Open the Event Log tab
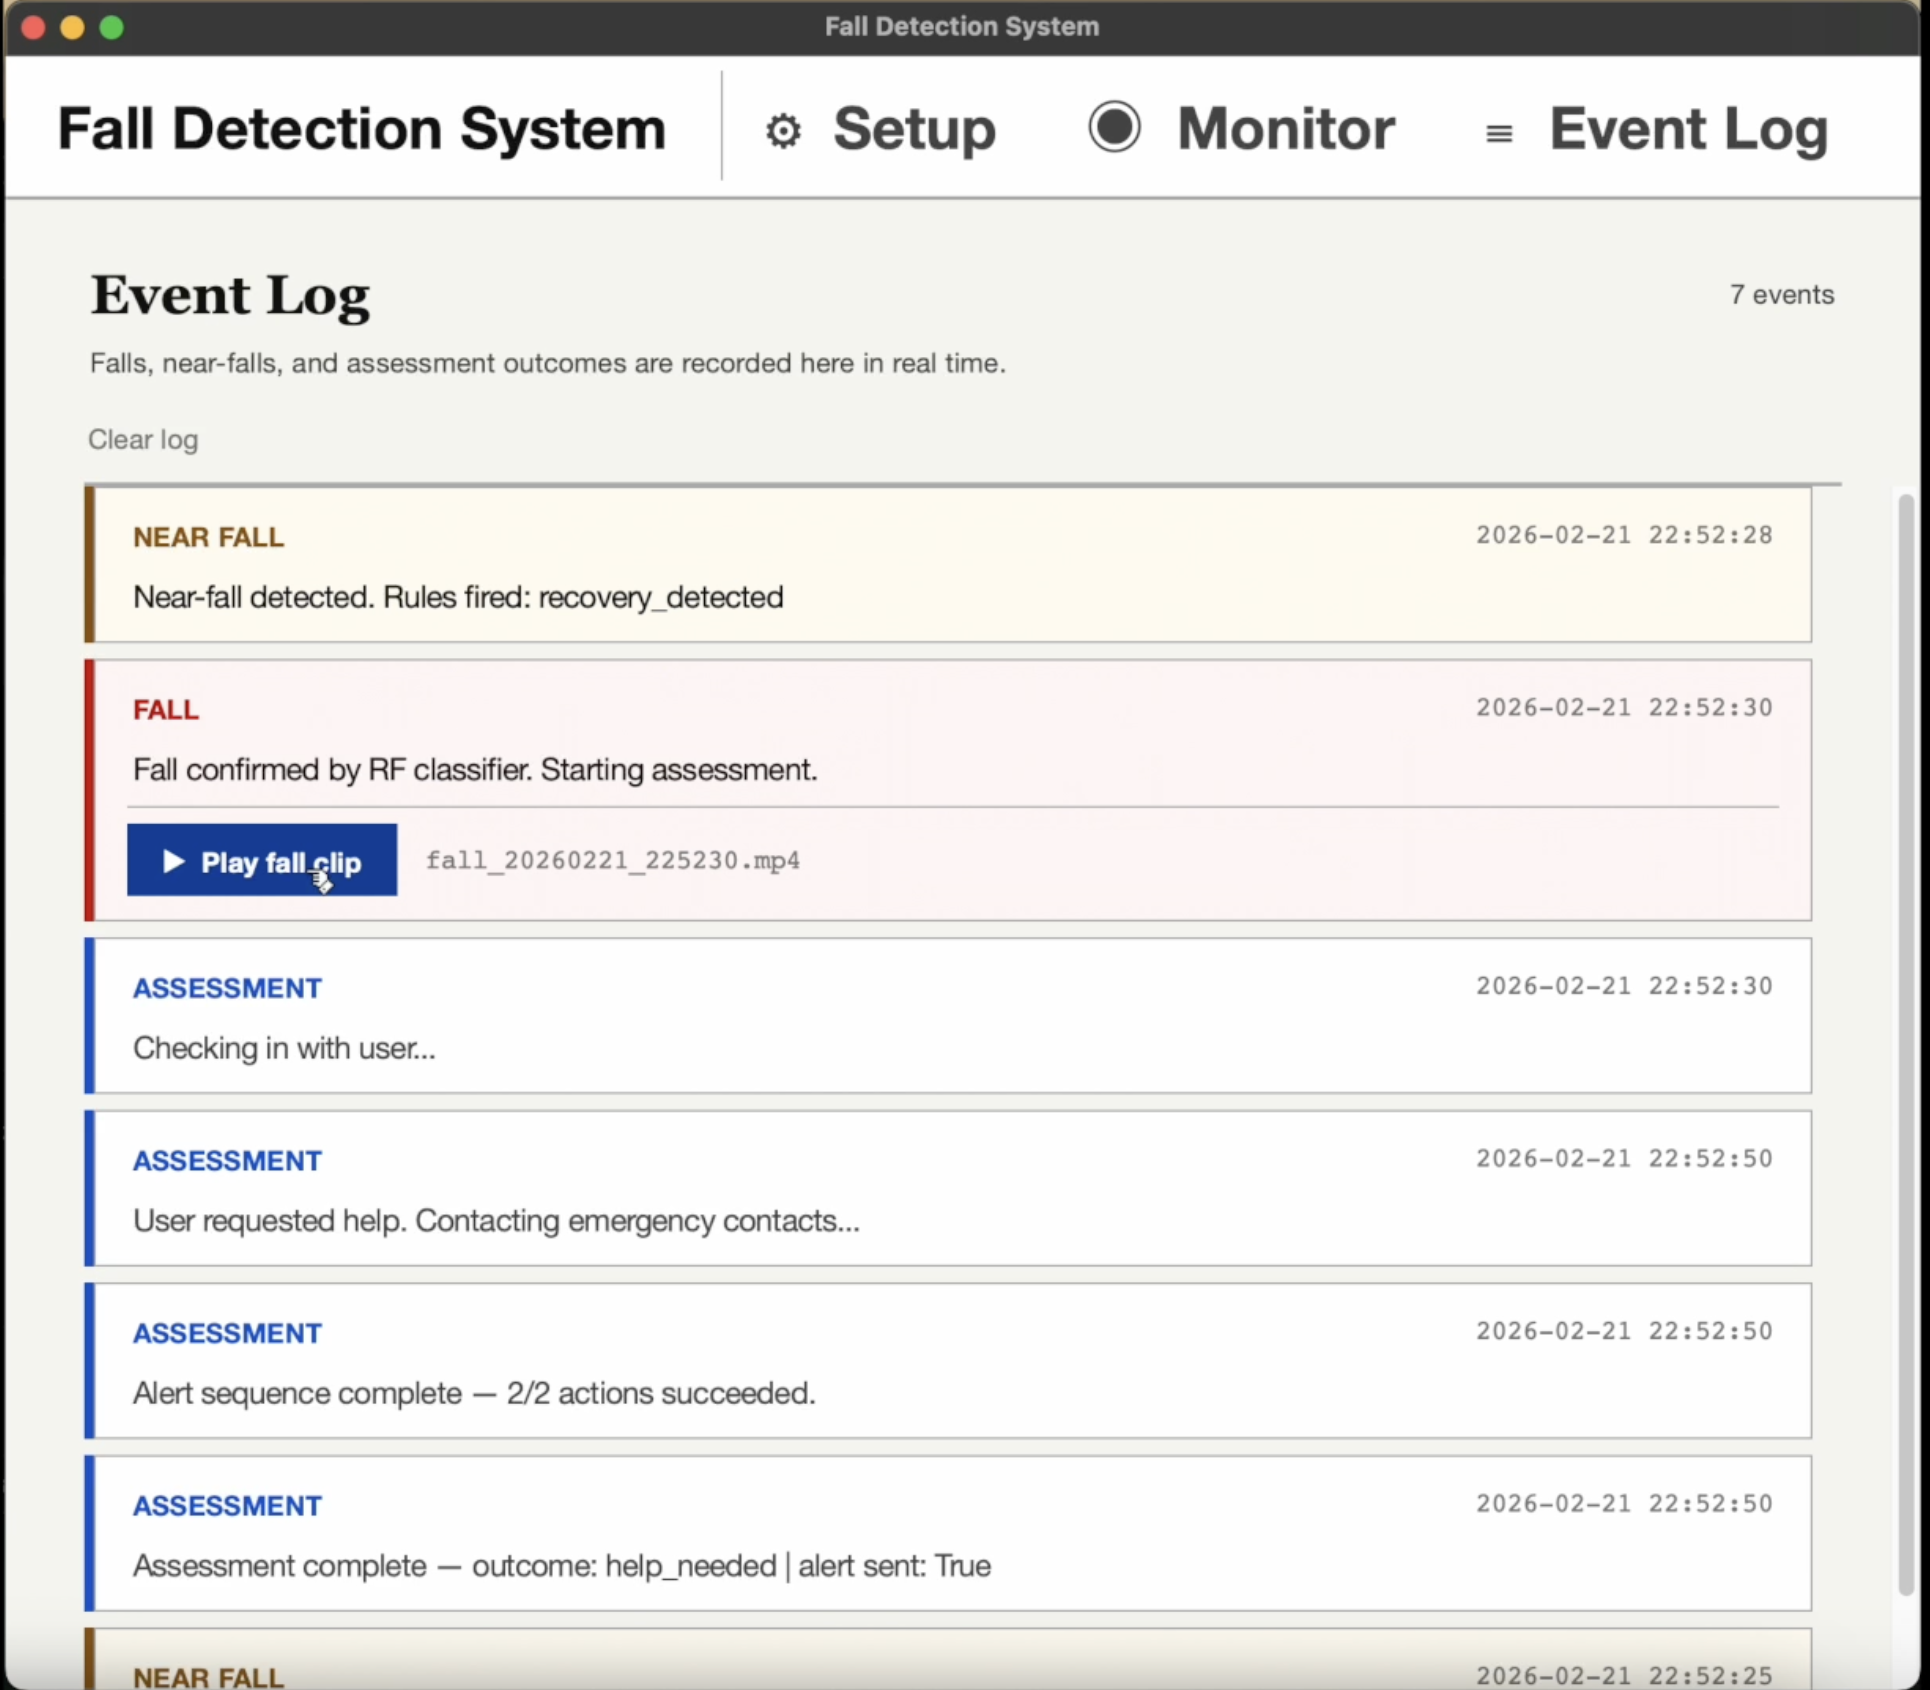 coord(1688,129)
